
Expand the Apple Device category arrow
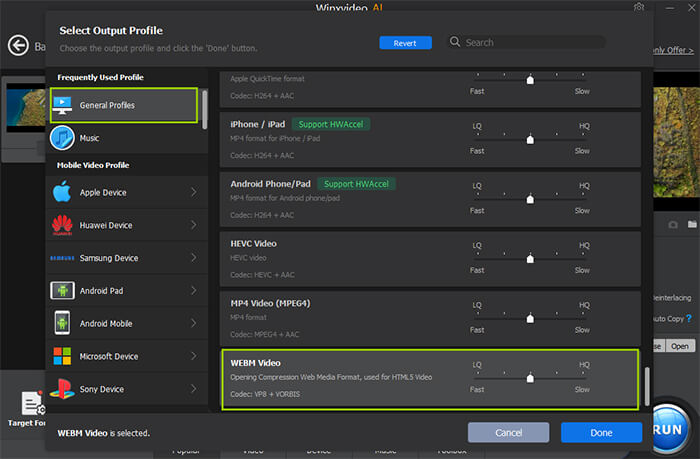coord(194,192)
